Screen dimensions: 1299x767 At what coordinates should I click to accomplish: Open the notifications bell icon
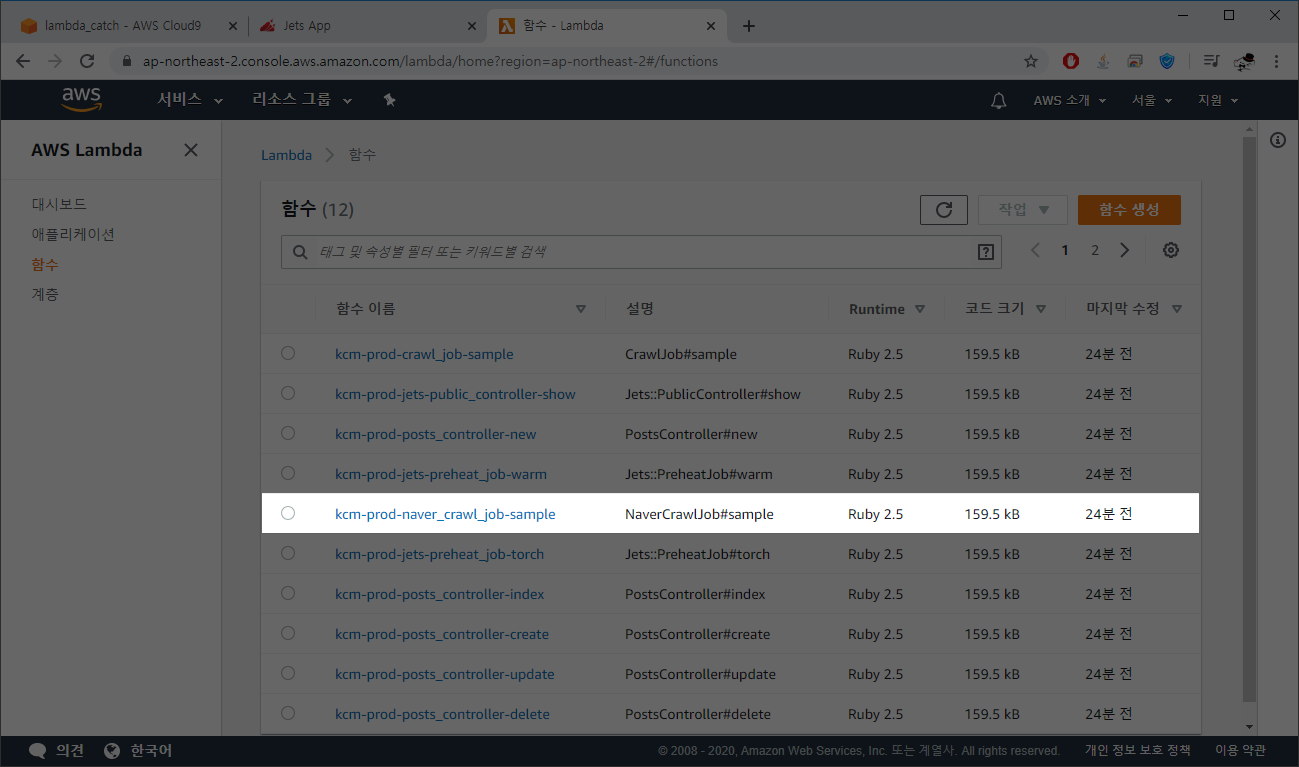998,100
